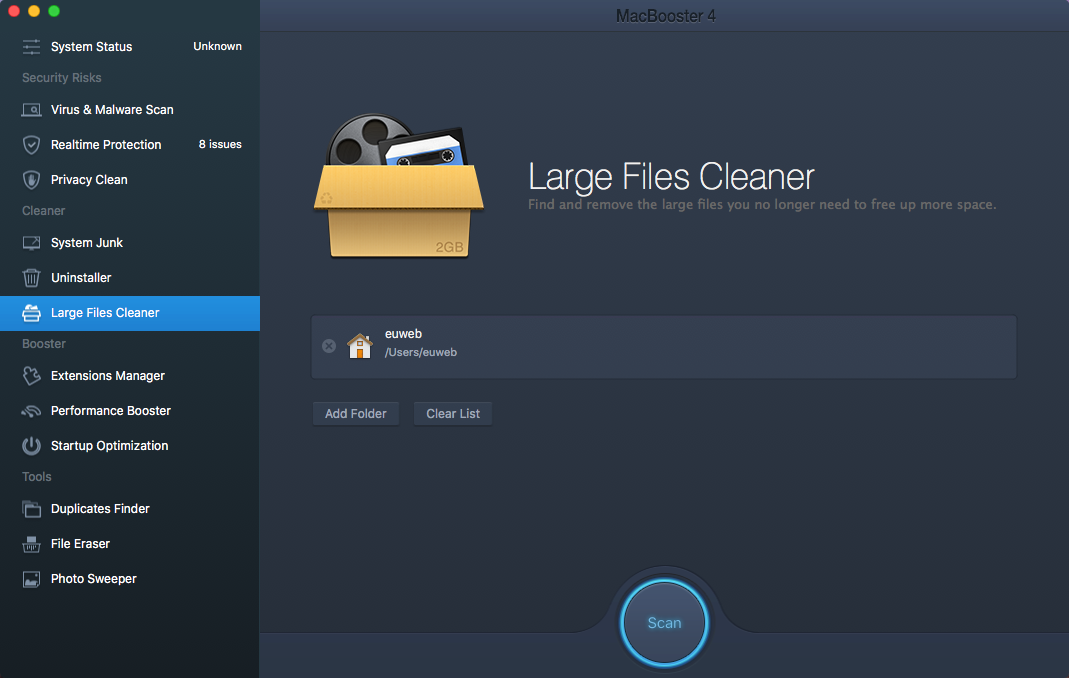The image size is (1069, 678).
Task: Open System Junk cleaner
Action: pos(130,243)
